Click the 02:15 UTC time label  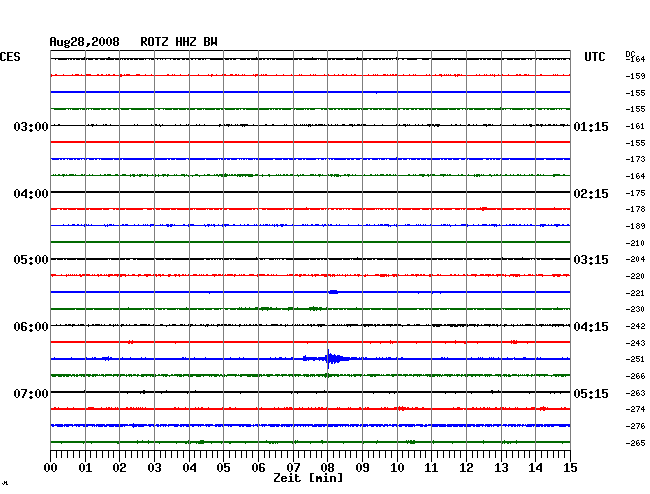point(591,194)
